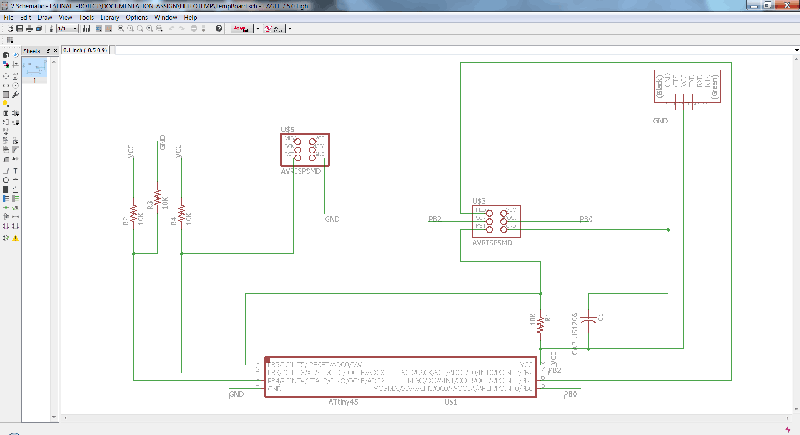800x435 pixels.
Task: Select the Delete tool
Action: tap(6, 113)
